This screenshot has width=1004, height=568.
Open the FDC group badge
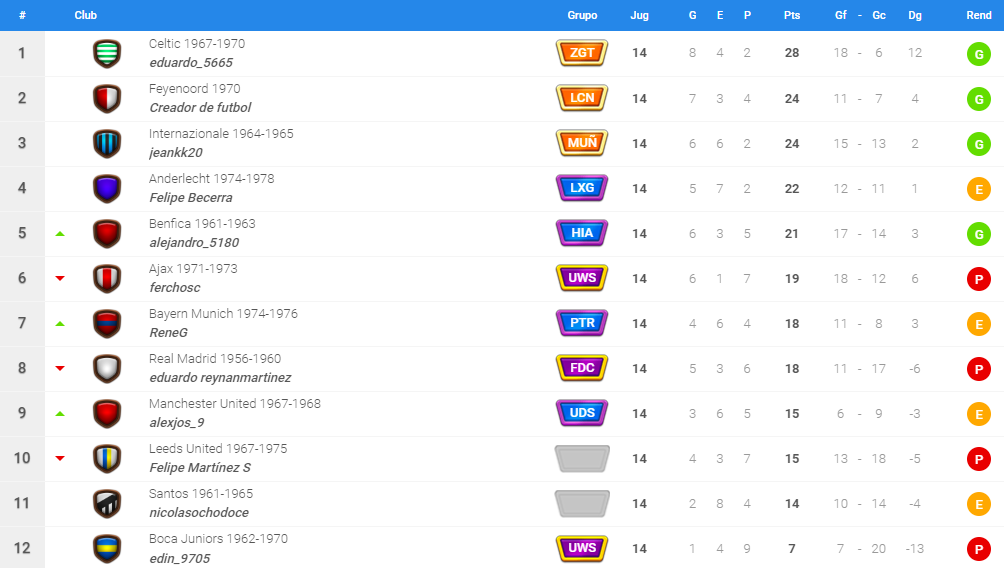pyautogui.click(x=582, y=368)
